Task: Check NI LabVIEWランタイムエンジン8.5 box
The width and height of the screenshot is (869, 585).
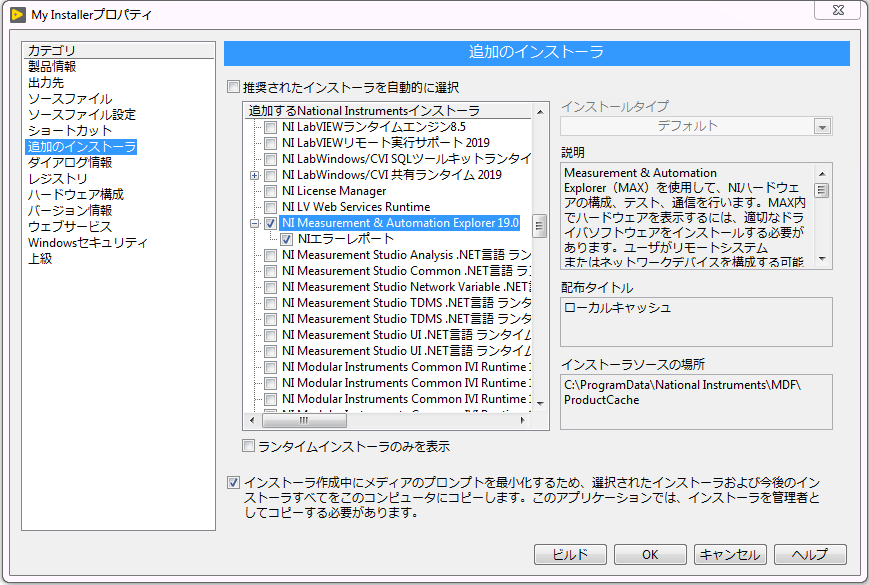Action: (x=270, y=127)
